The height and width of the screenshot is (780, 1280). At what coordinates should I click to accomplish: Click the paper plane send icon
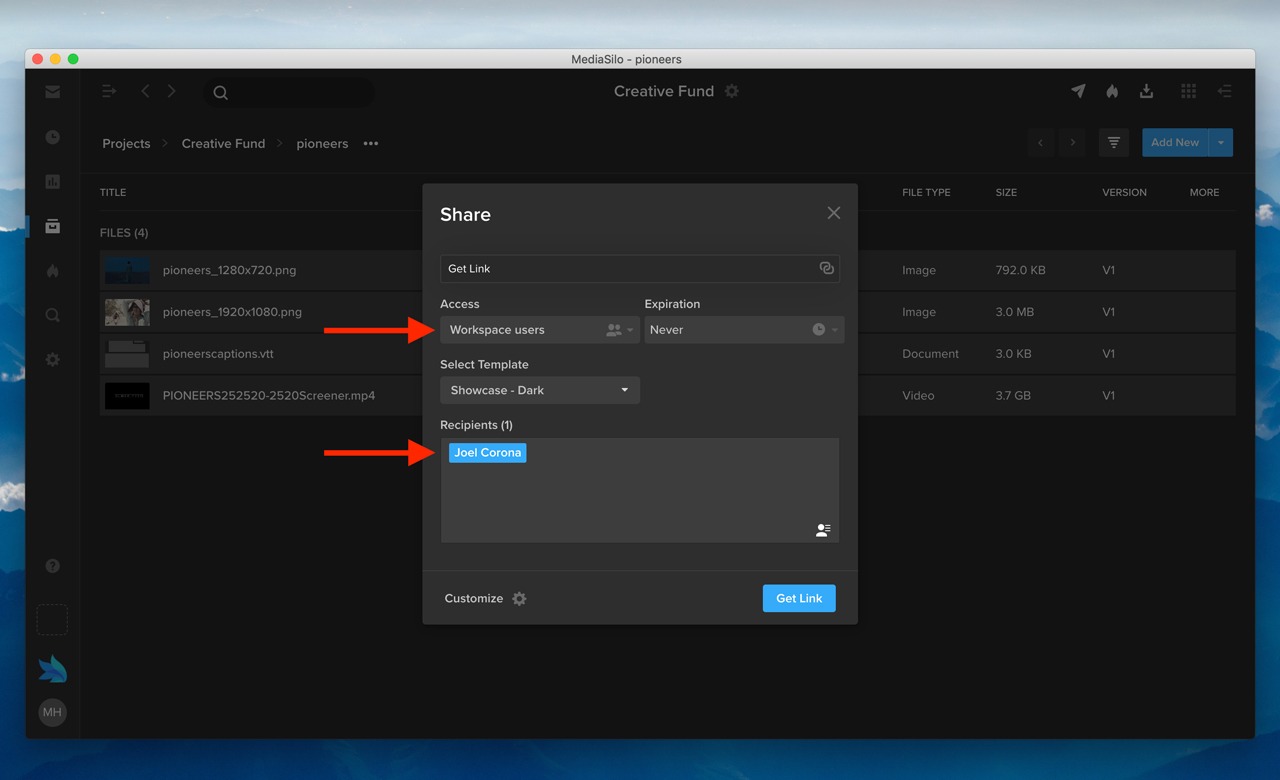tap(1078, 91)
